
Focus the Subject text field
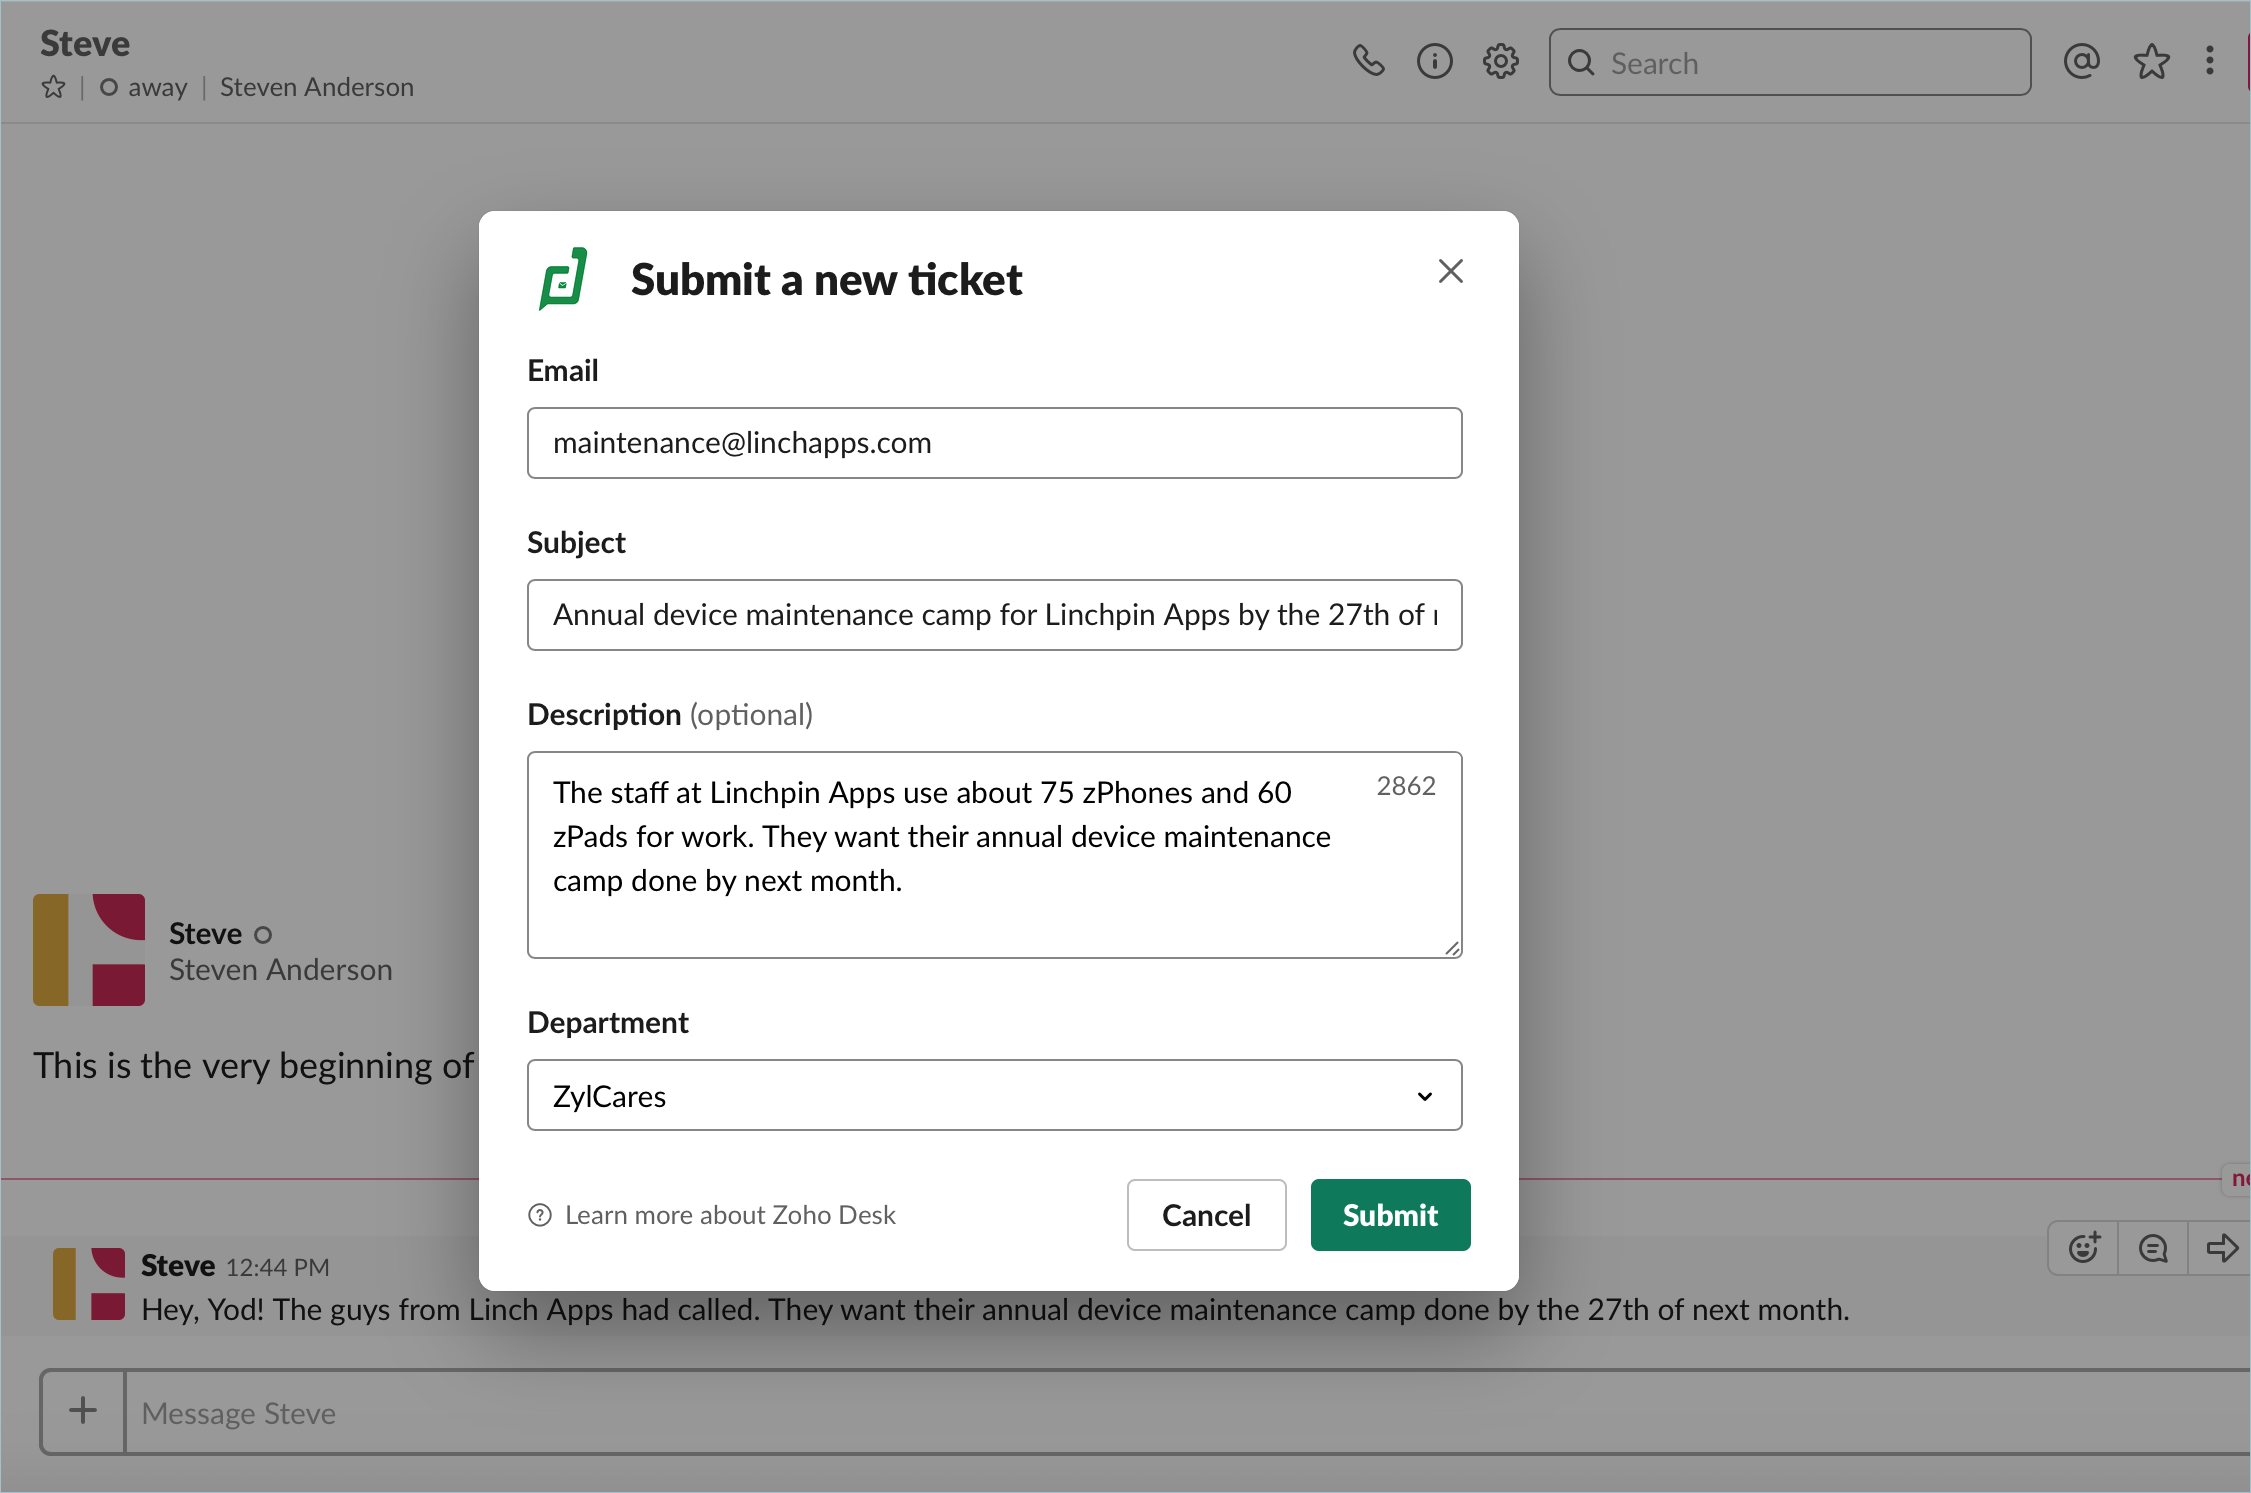coord(994,615)
